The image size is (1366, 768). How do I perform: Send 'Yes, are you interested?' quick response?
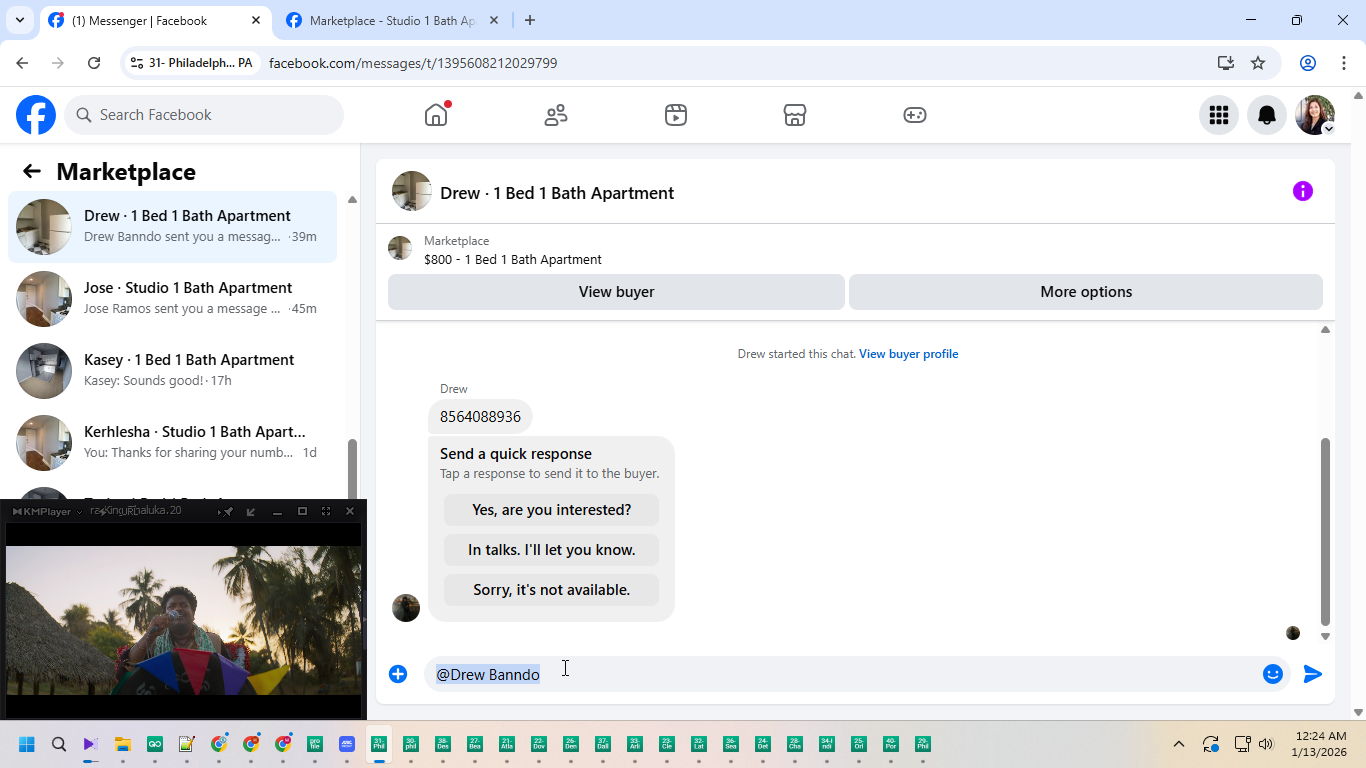click(551, 510)
